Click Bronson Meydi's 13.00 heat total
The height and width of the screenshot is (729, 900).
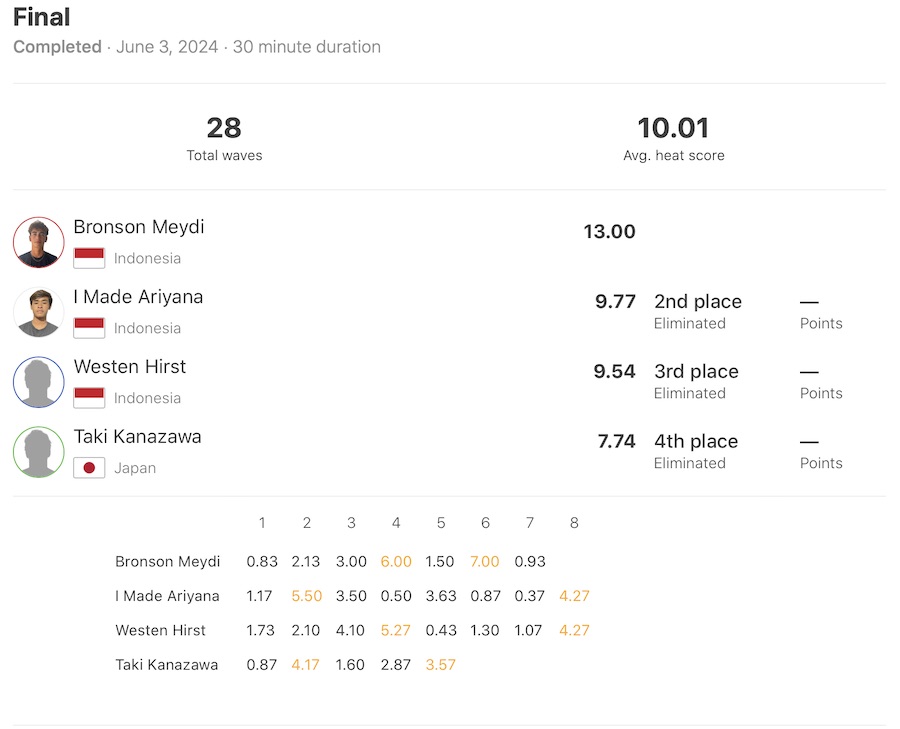[609, 232]
